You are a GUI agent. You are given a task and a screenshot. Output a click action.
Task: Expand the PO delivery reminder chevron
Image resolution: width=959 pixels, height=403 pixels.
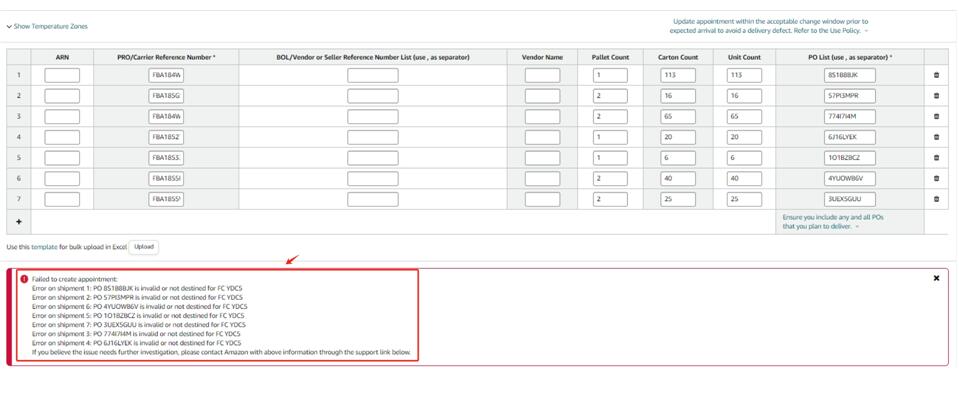857,227
